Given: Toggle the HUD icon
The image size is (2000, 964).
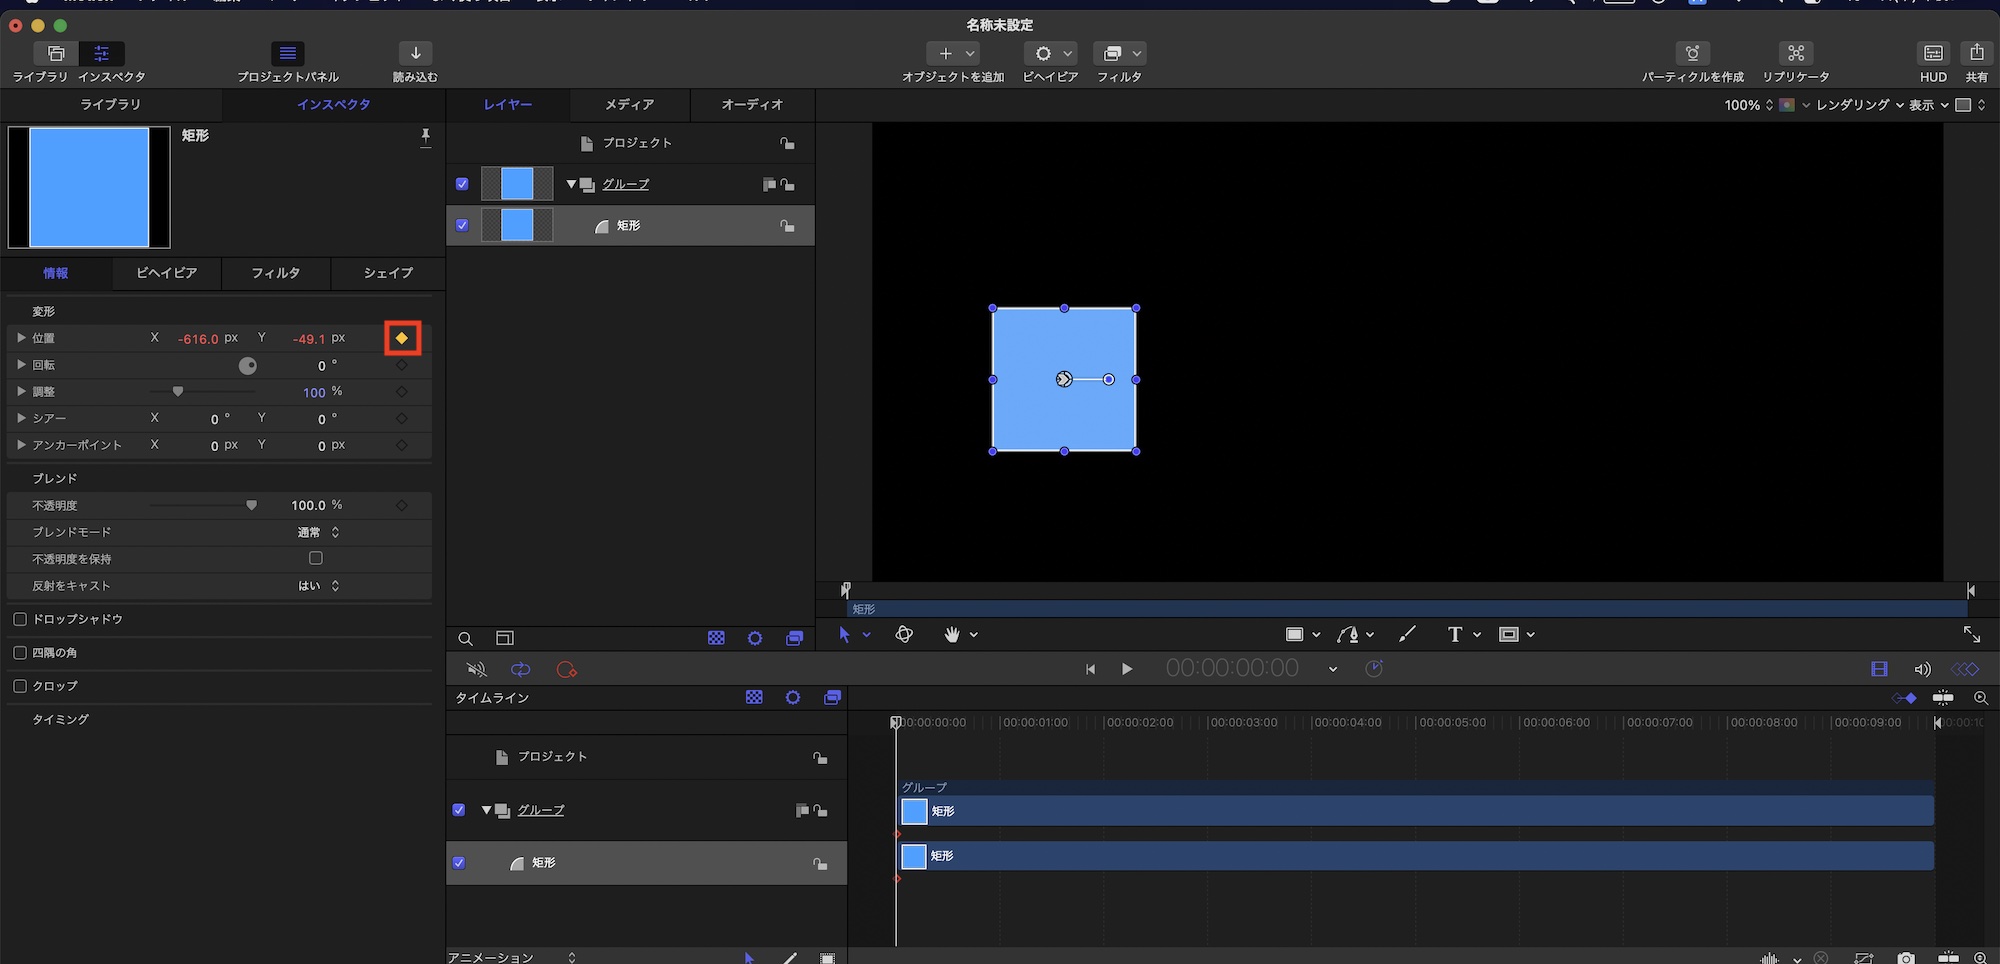Looking at the screenshot, I should pos(1933,54).
